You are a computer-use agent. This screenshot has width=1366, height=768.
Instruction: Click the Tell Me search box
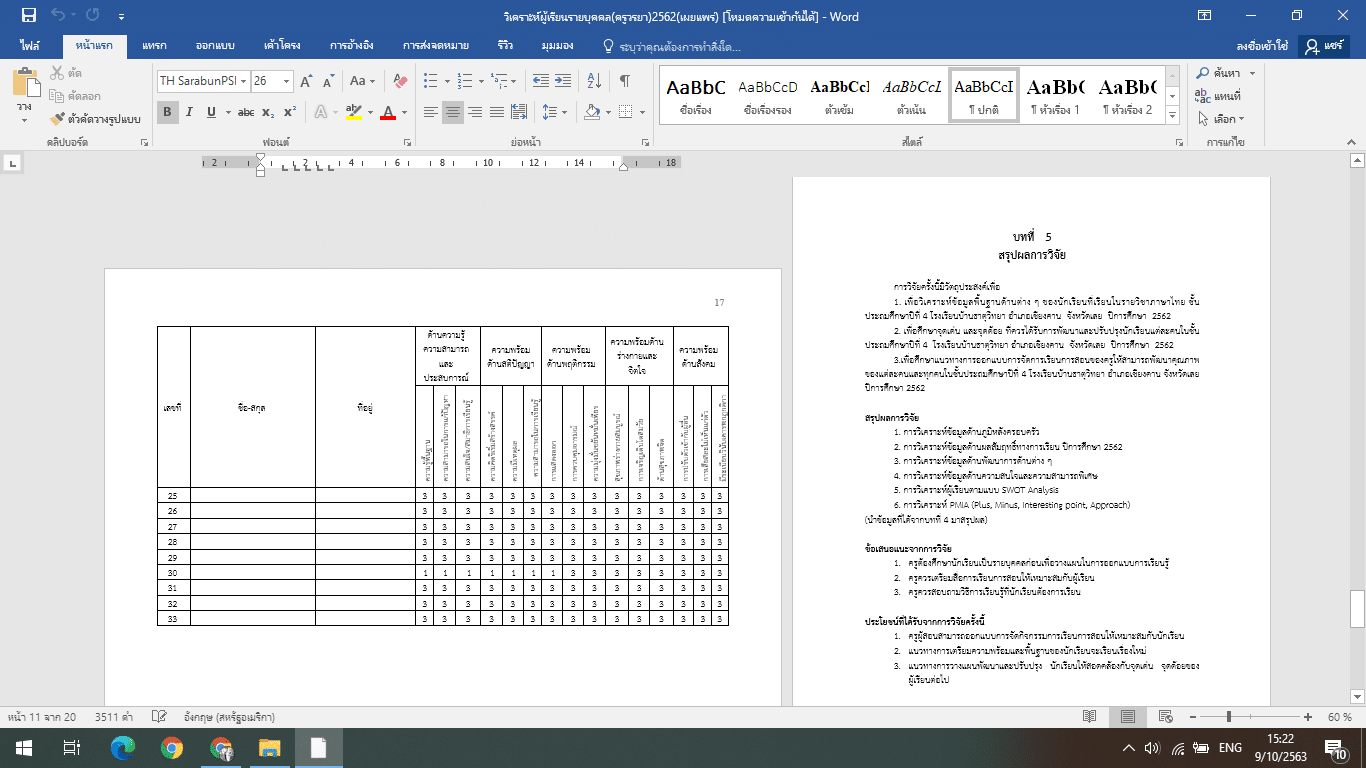pos(673,46)
